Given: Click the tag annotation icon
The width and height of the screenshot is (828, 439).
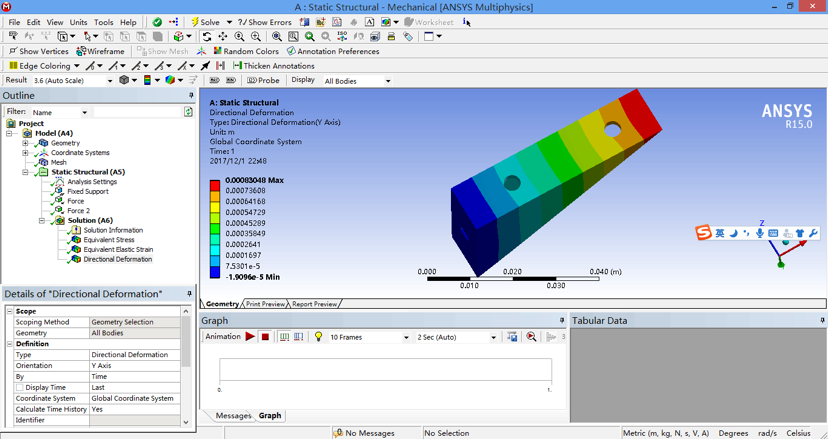Looking at the screenshot, I should click(x=408, y=36).
